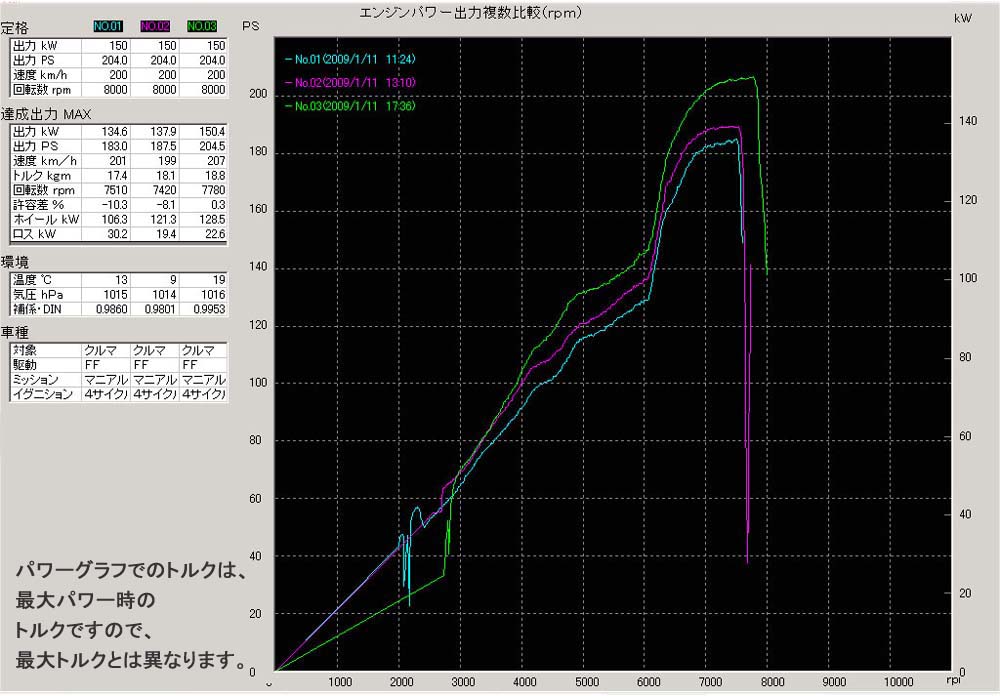Click legend entry No.03 (2009/1/11 17:36)
1000x696 pixels.
352,105
